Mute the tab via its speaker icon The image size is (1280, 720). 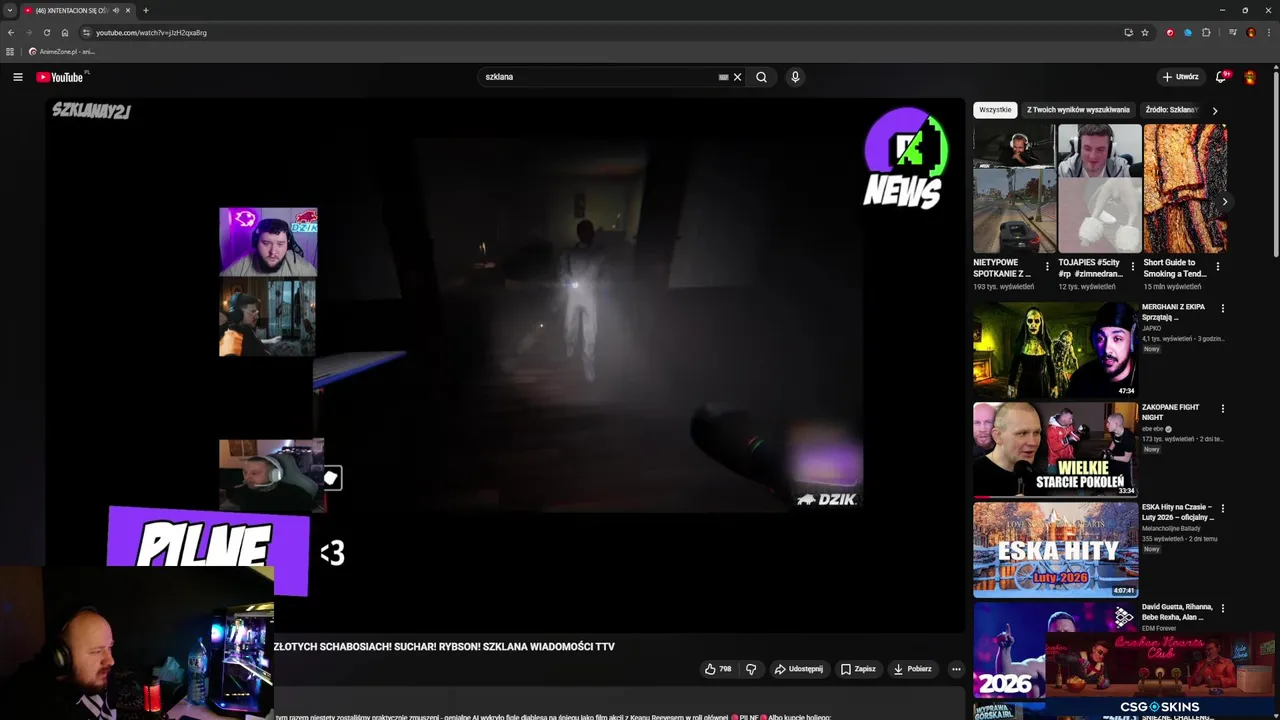click(116, 10)
